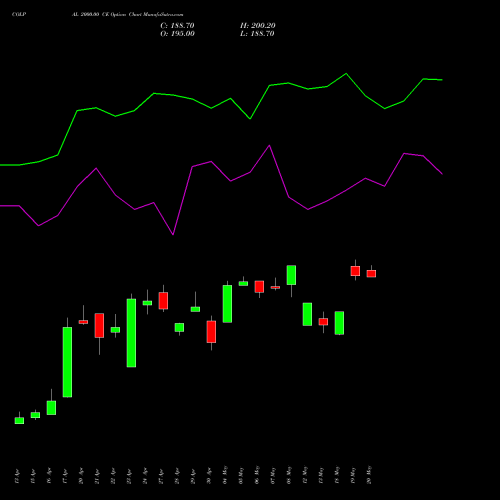Viewport: 500px width, 500px height.
Task: Click the green candle on 04 May
Action: (x=227, y=304)
